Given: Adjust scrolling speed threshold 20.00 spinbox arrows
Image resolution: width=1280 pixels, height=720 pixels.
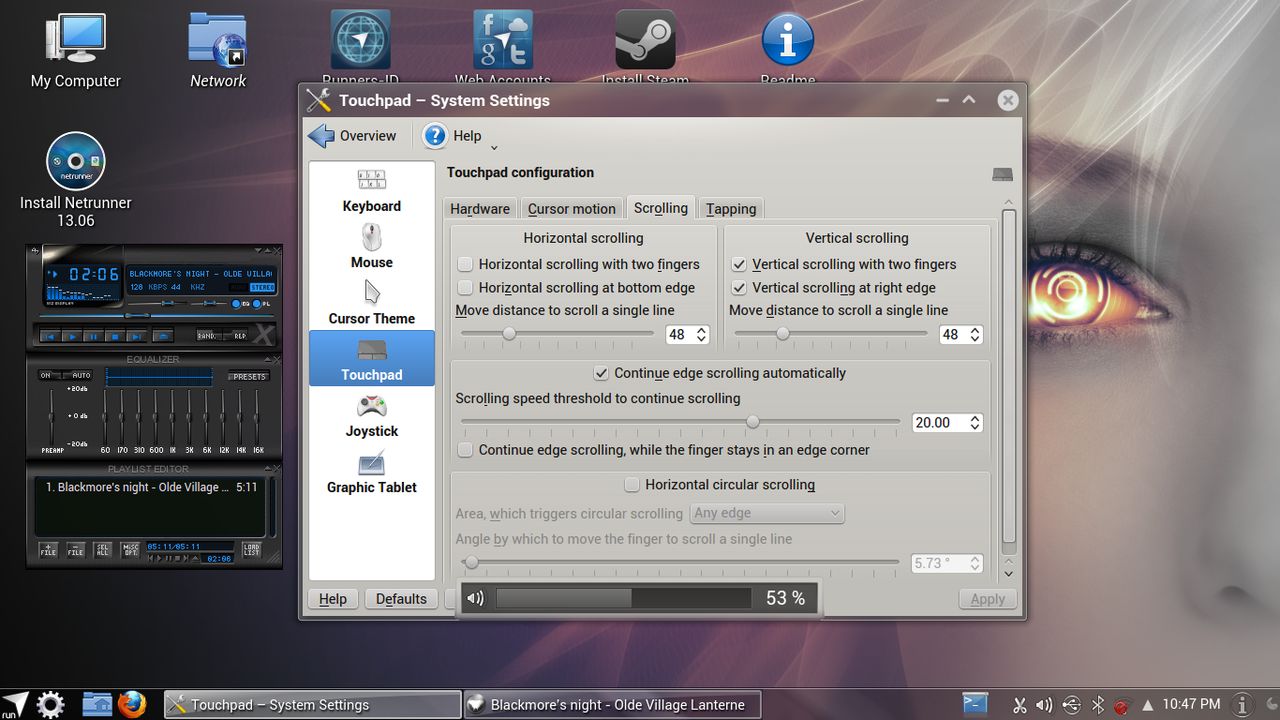Looking at the screenshot, I should point(975,423).
